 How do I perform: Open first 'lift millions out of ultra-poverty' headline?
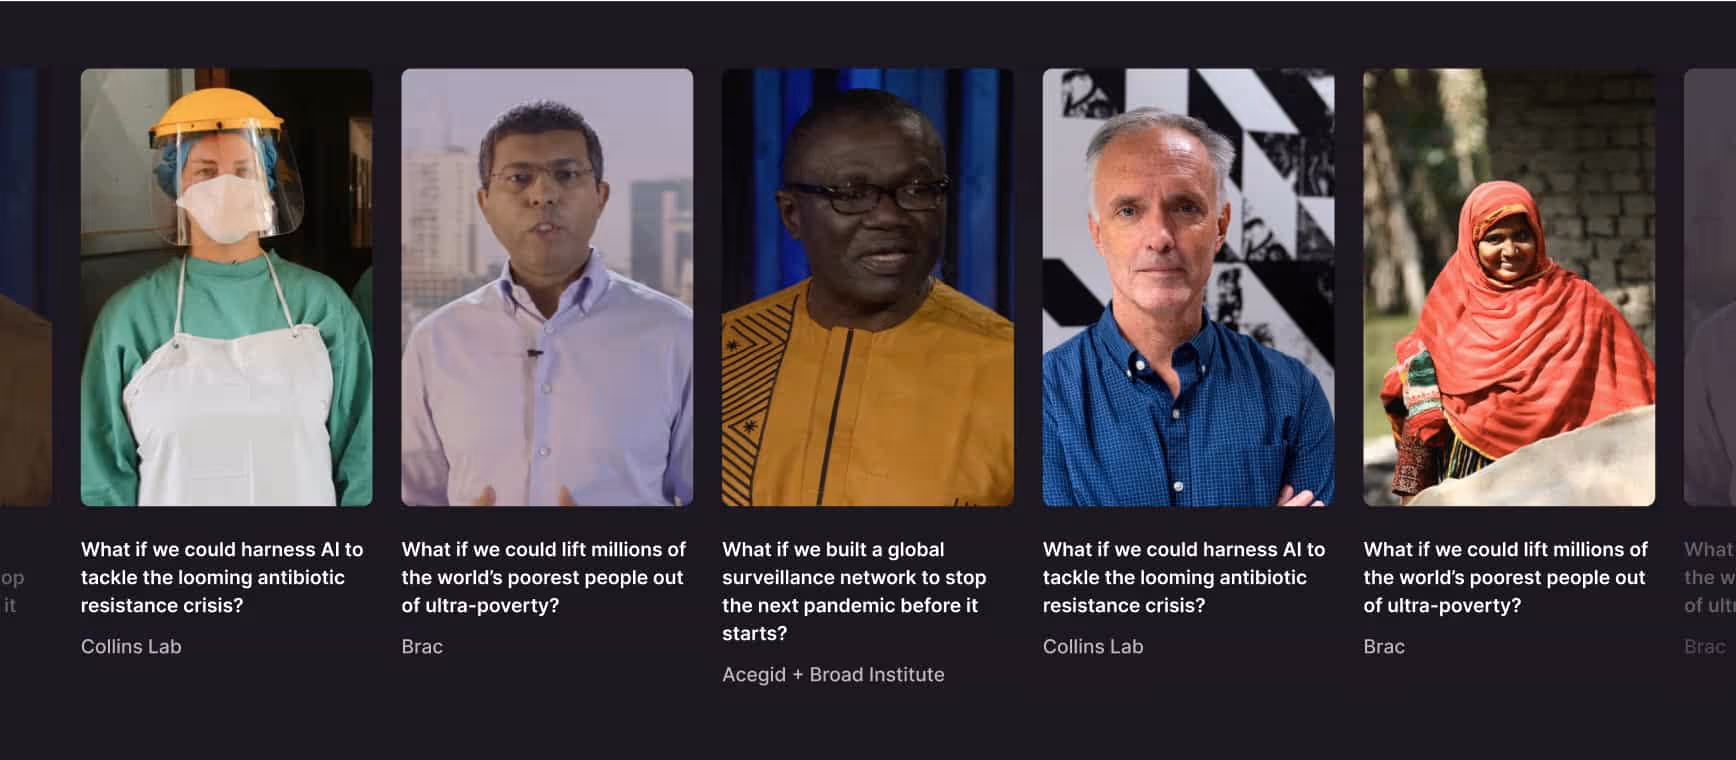[544, 577]
